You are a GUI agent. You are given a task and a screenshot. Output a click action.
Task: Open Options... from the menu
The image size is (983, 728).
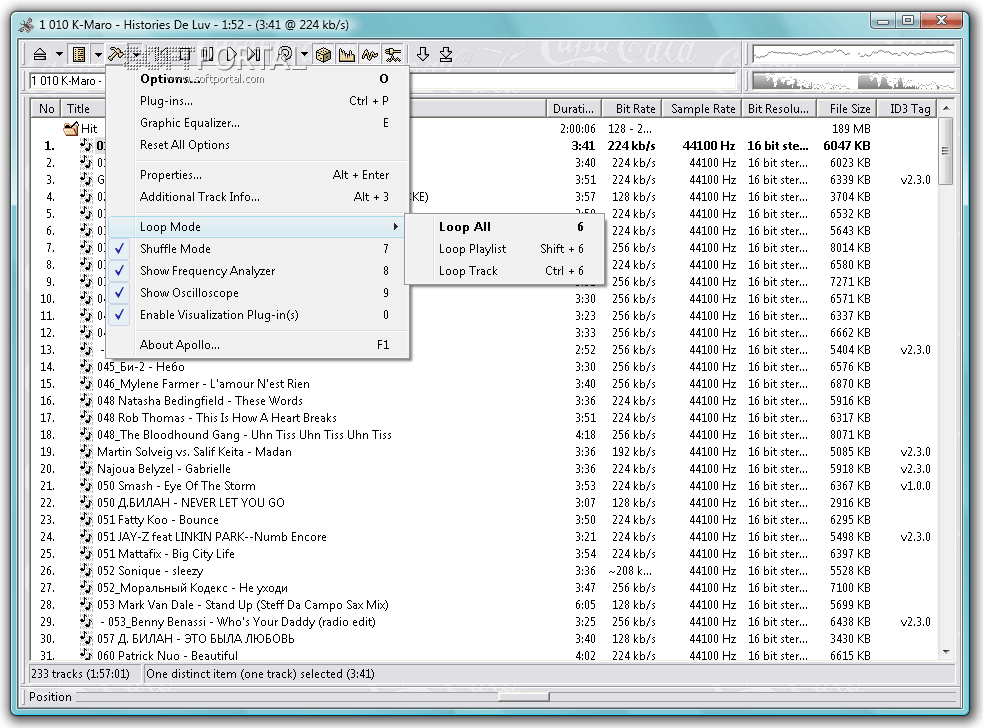pyautogui.click(x=258, y=79)
